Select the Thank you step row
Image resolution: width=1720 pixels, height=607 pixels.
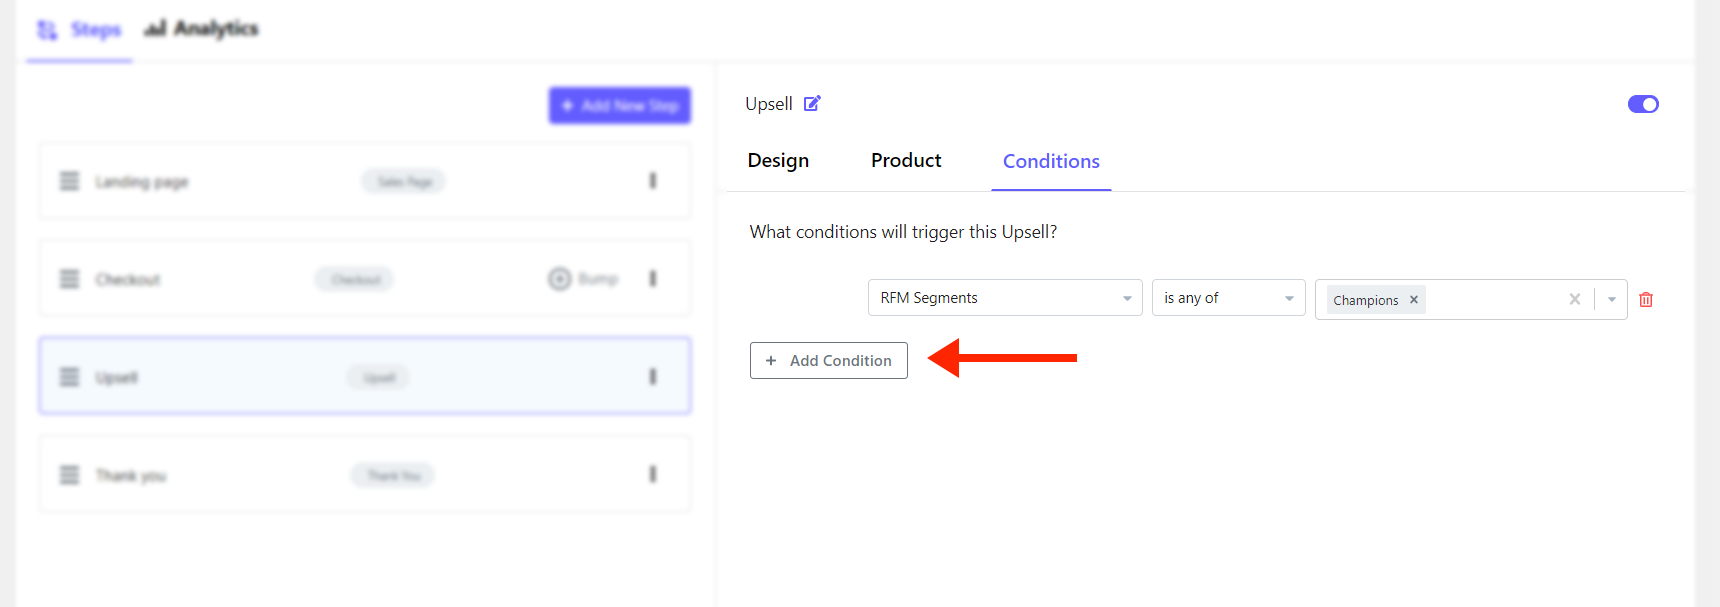pyautogui.click(x=365, y=474)
